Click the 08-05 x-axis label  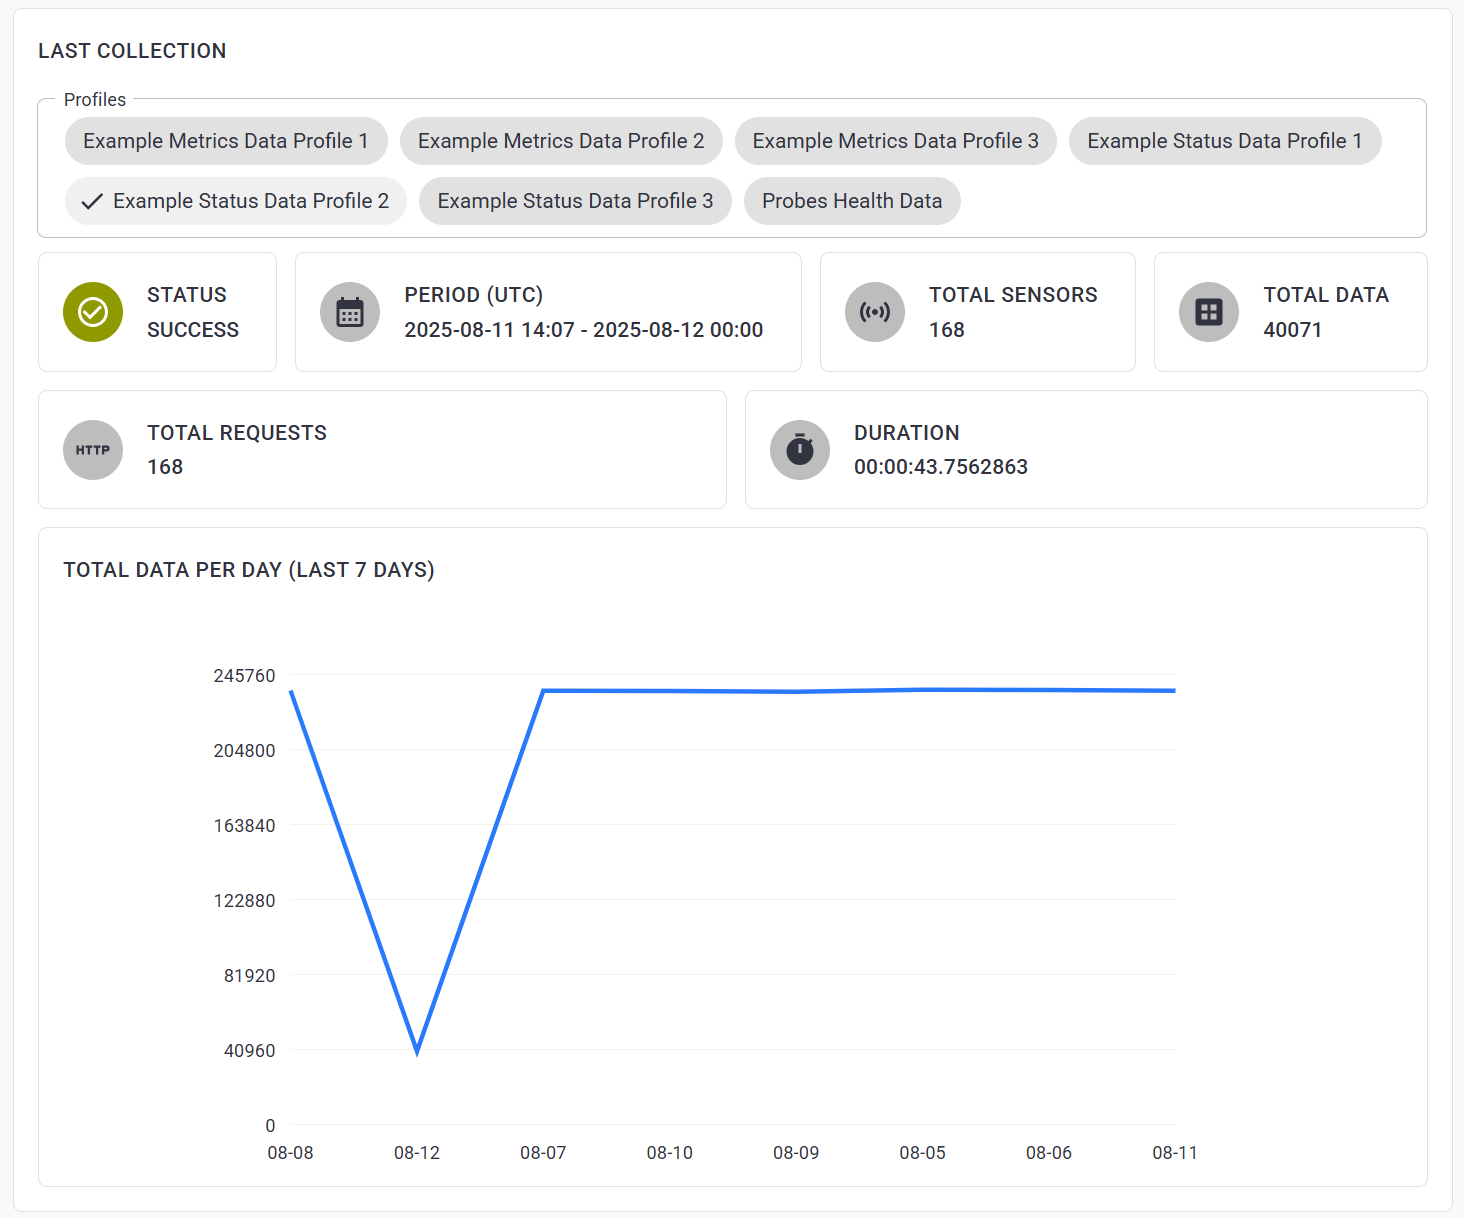click(922, 1153)
